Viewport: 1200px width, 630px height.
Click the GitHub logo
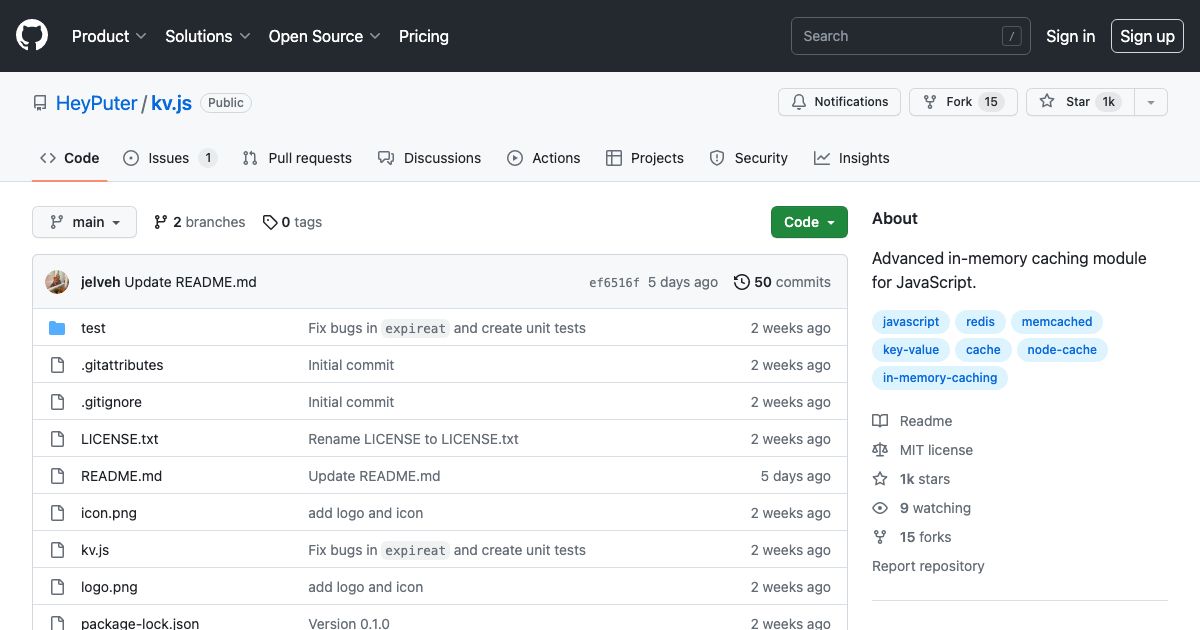point(31,35)
